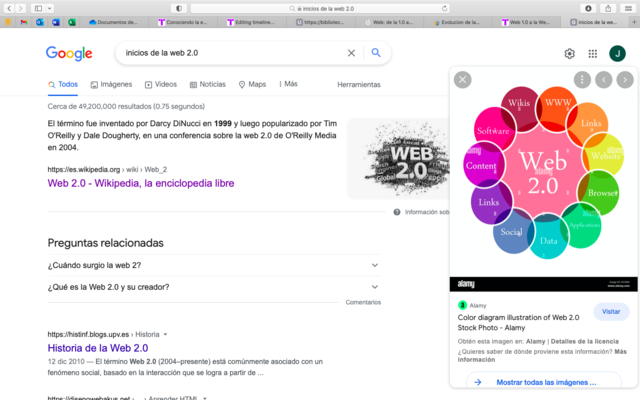This screenshot has width=640, height=400.
Task: Go forward with Safari's forward arrow
Action: point(20,8)
